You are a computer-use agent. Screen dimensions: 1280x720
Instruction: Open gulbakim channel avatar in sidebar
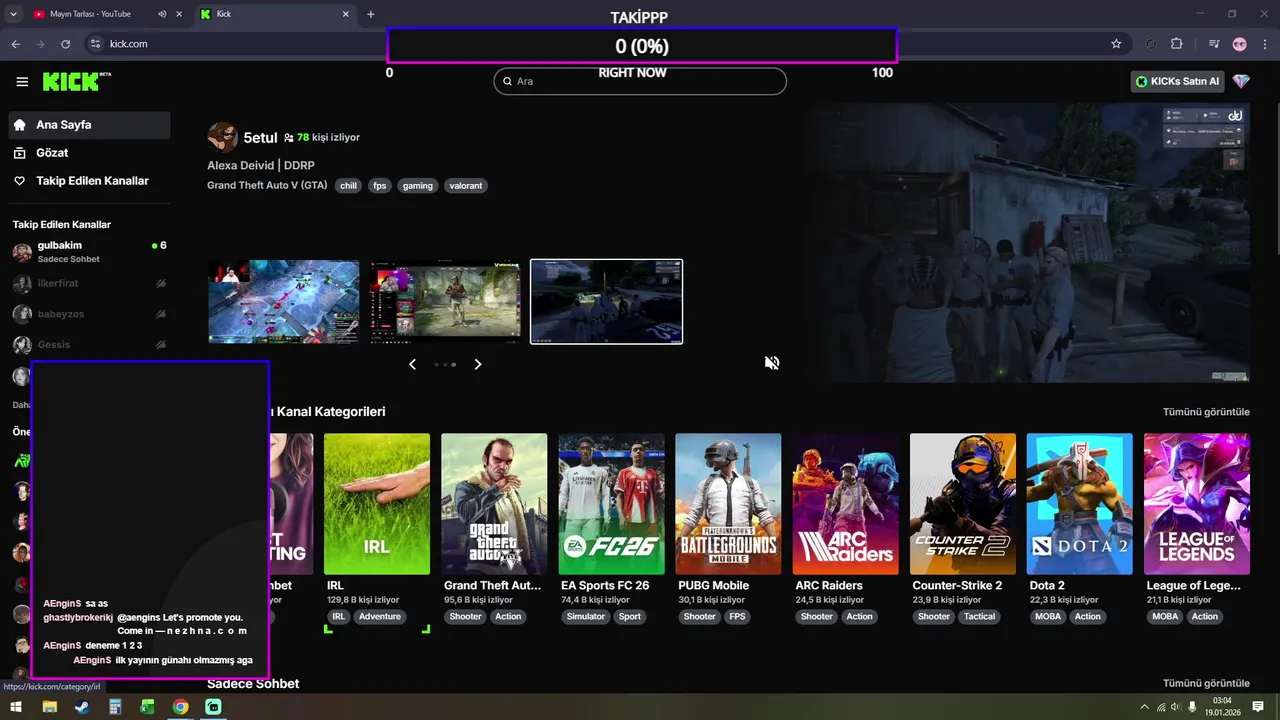22,252
